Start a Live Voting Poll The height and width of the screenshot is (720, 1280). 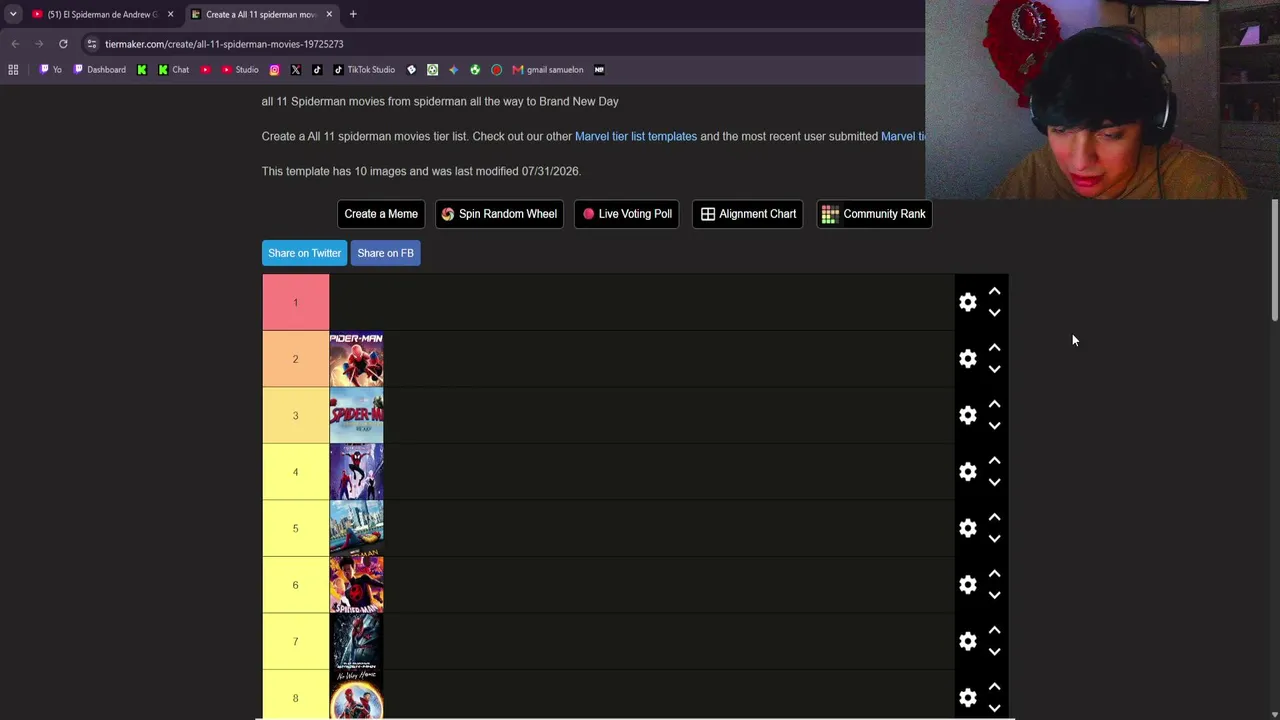[x=627, y=214]
